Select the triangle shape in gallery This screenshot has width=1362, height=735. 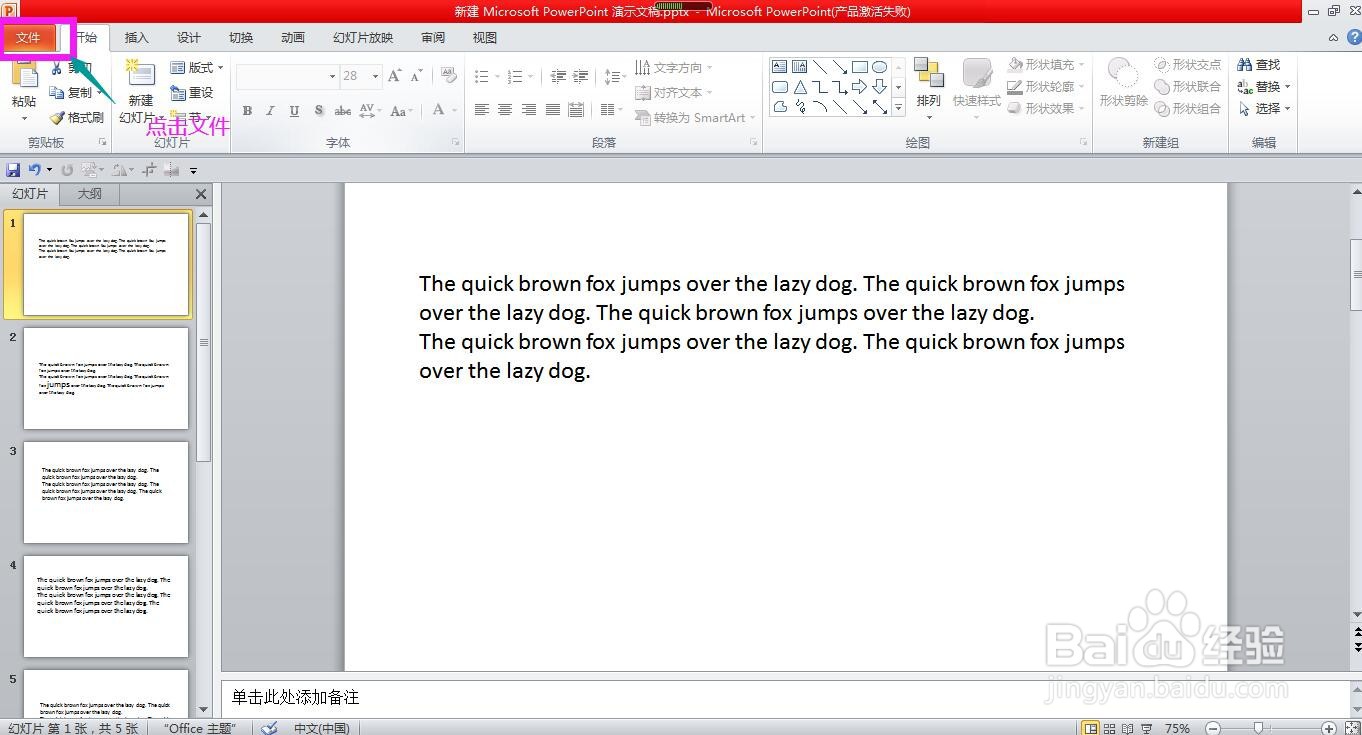(800, 87)
